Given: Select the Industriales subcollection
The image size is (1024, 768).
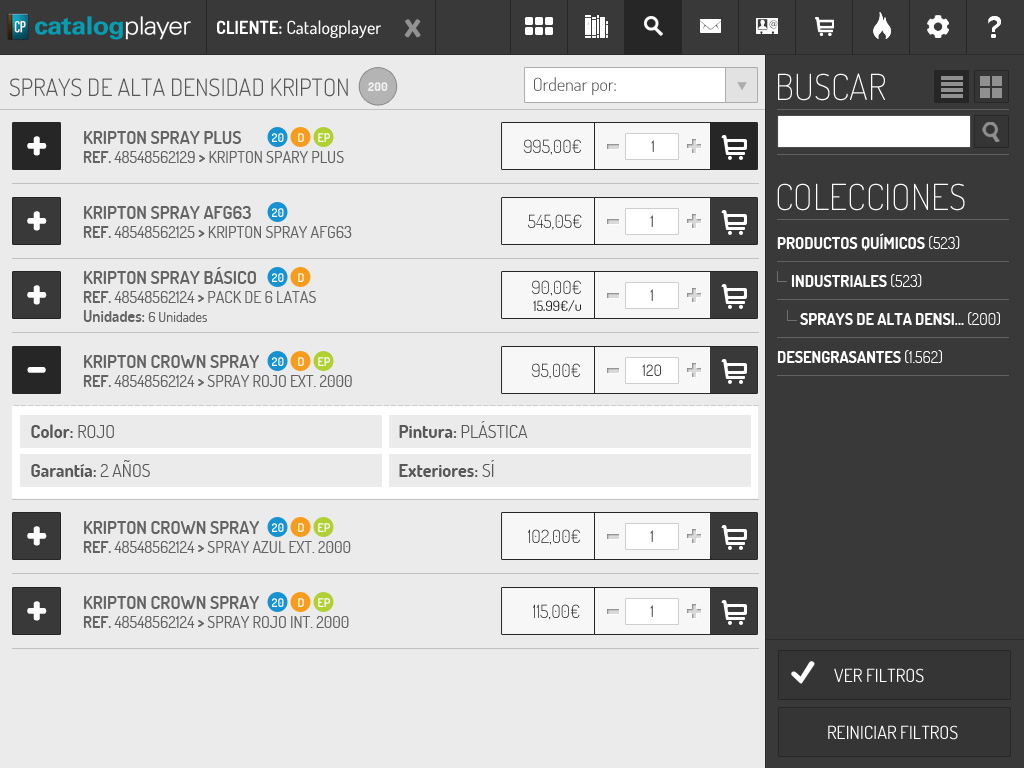Looking at the screenshot, I should [x=856, y=281].
